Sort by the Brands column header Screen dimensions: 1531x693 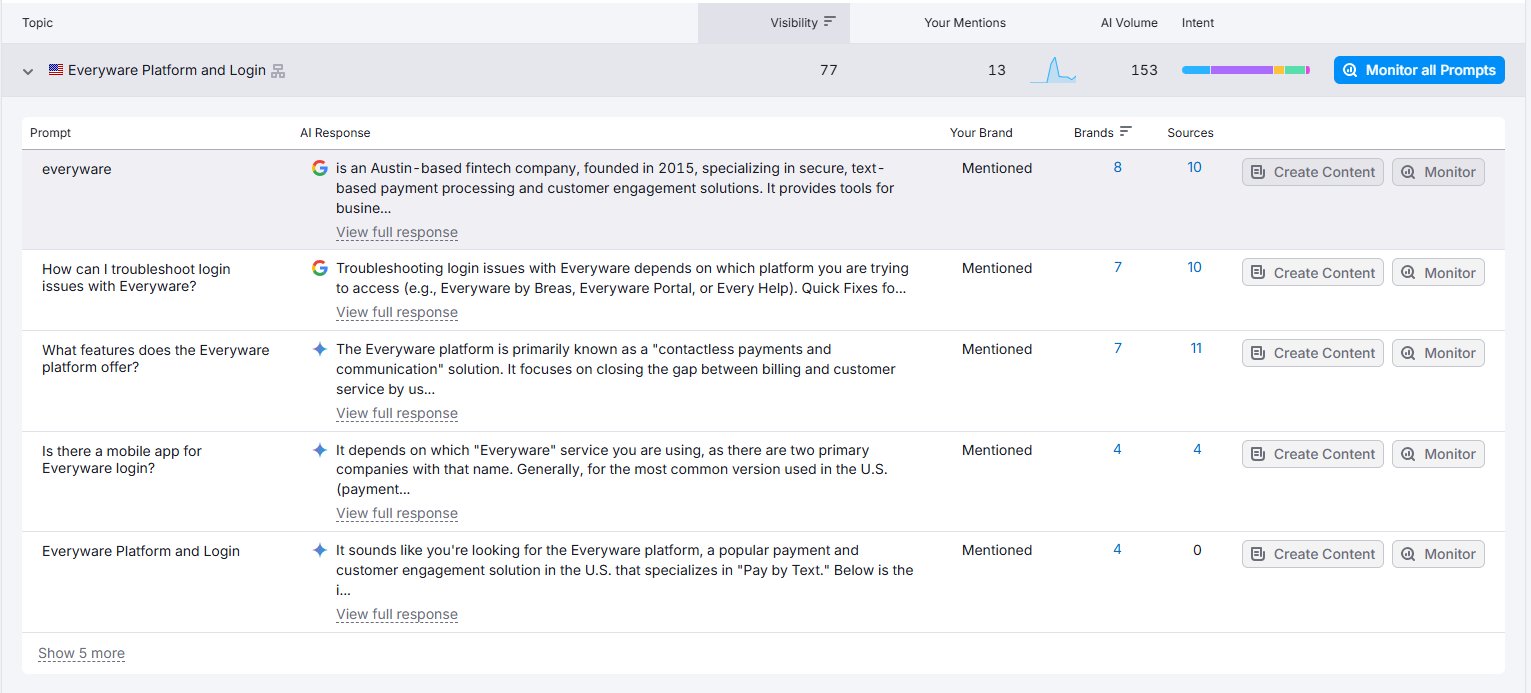pyautogui.click(x=1094, y=132)
